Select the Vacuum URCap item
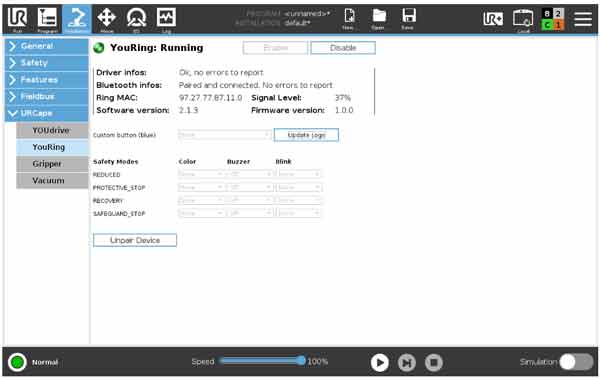 coord(52,181)
